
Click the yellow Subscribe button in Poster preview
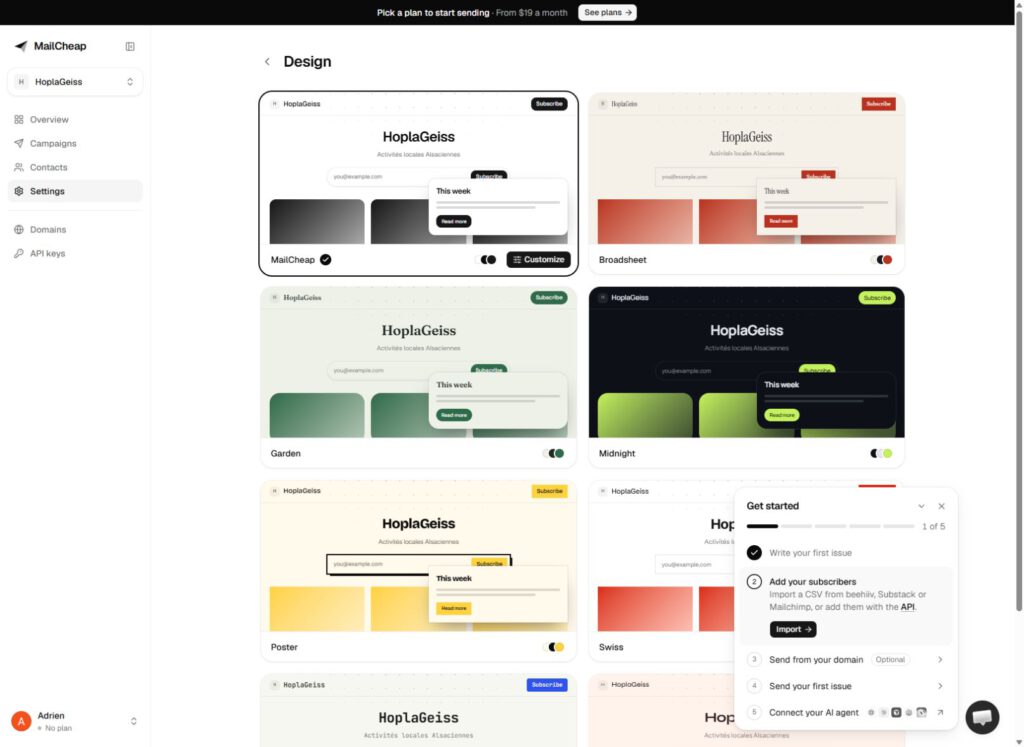[549, 491]
